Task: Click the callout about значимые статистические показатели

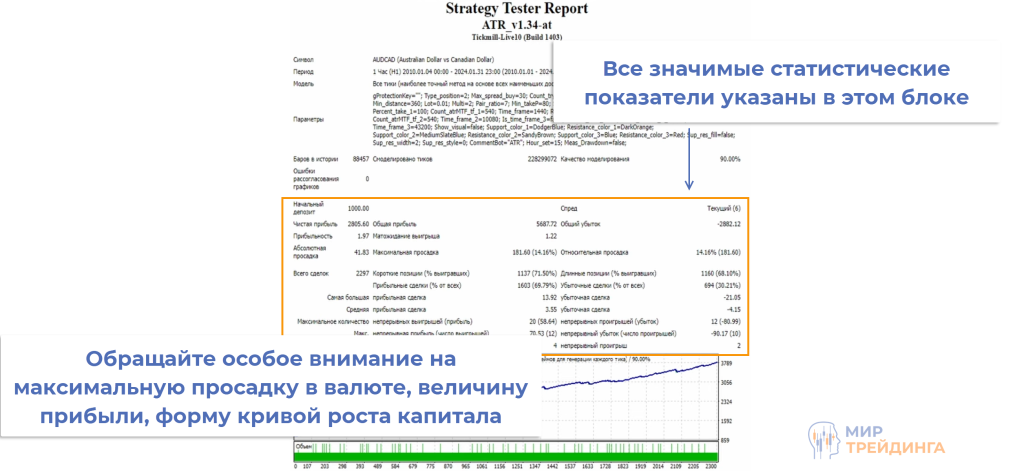Action: coord(775,83)
